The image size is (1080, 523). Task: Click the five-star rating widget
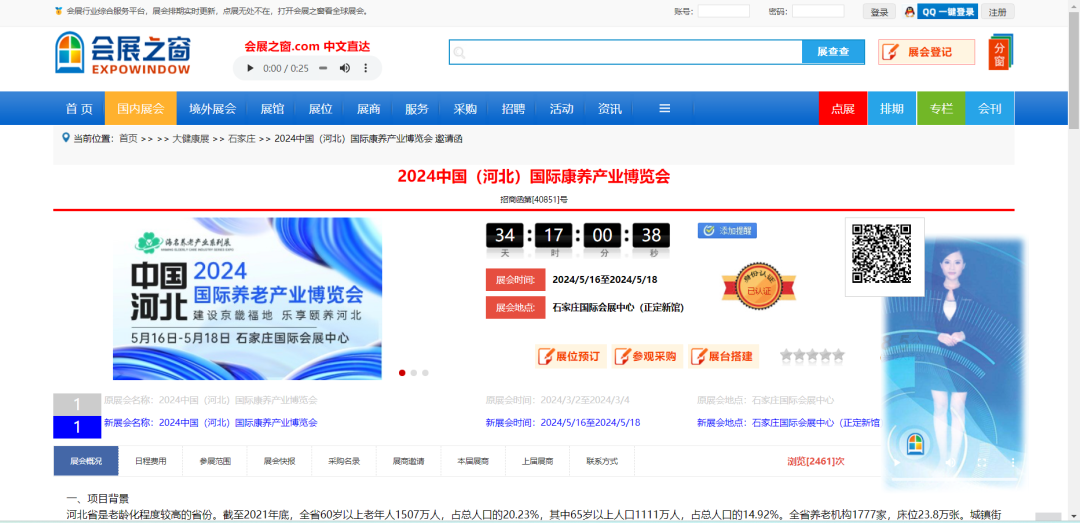coord(812,355)
